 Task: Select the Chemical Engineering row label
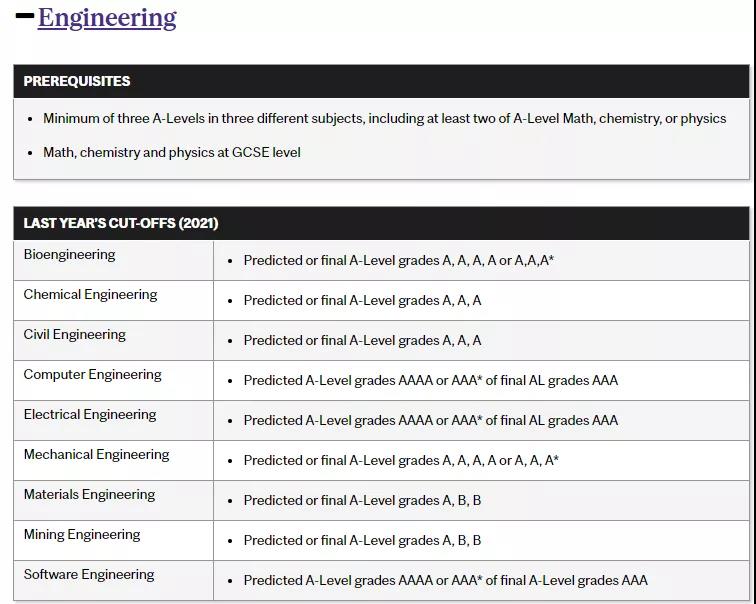tap(90, 295)
